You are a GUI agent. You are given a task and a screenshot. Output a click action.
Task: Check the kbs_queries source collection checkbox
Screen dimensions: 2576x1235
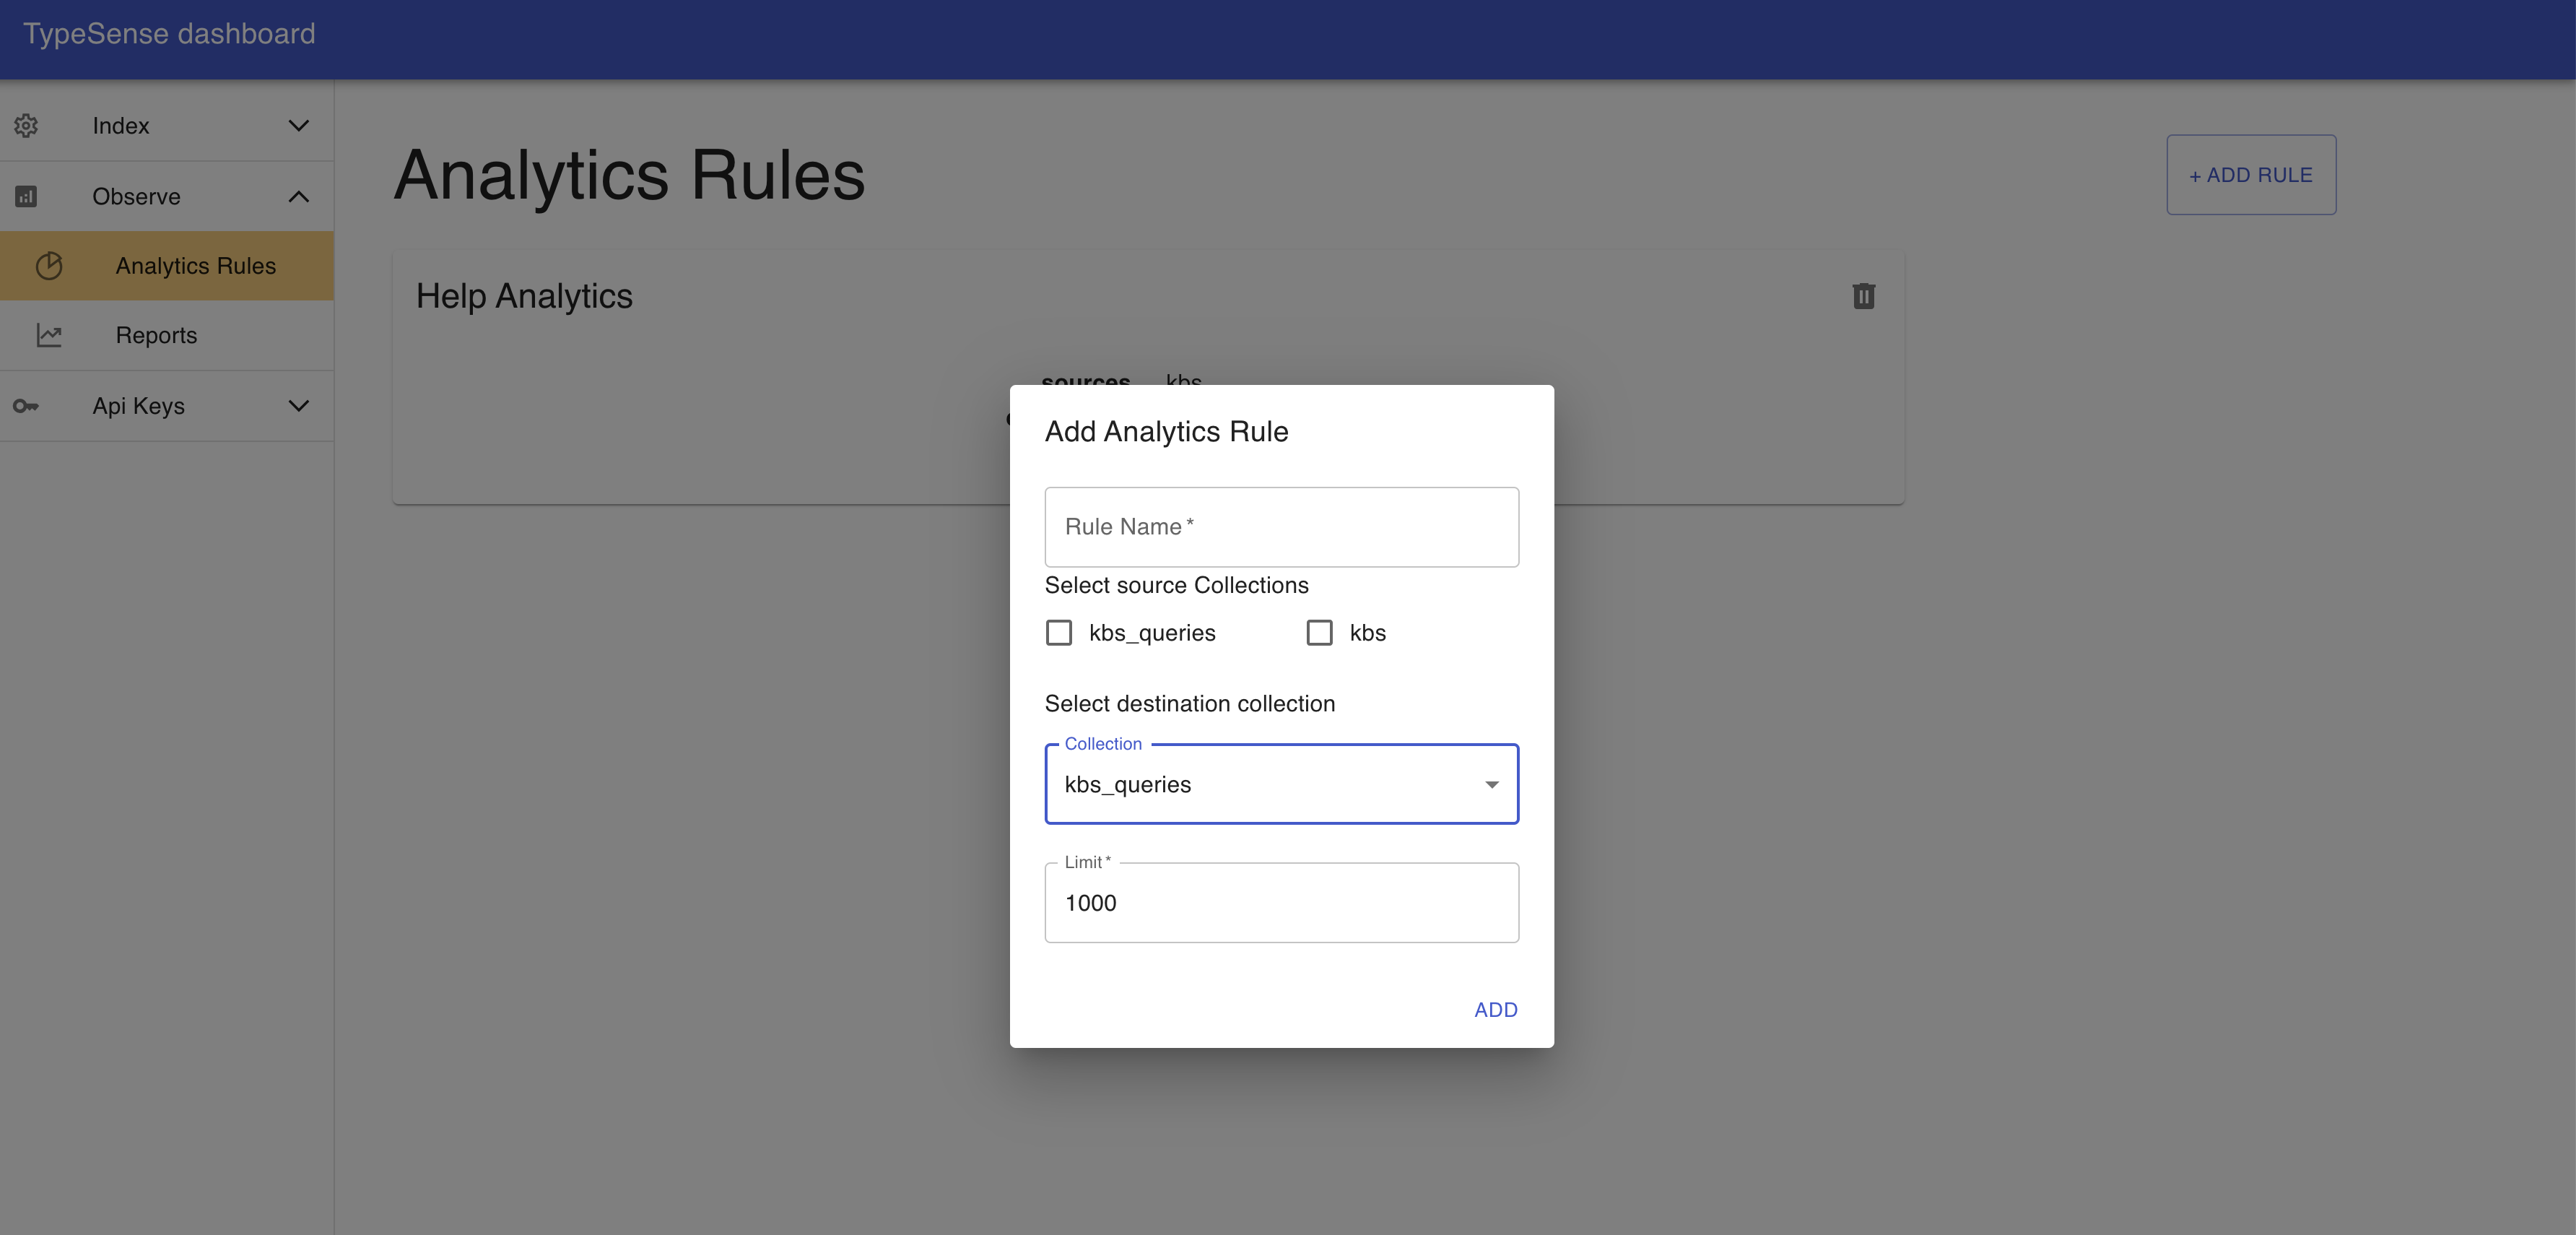click(x=1059, y=633)
